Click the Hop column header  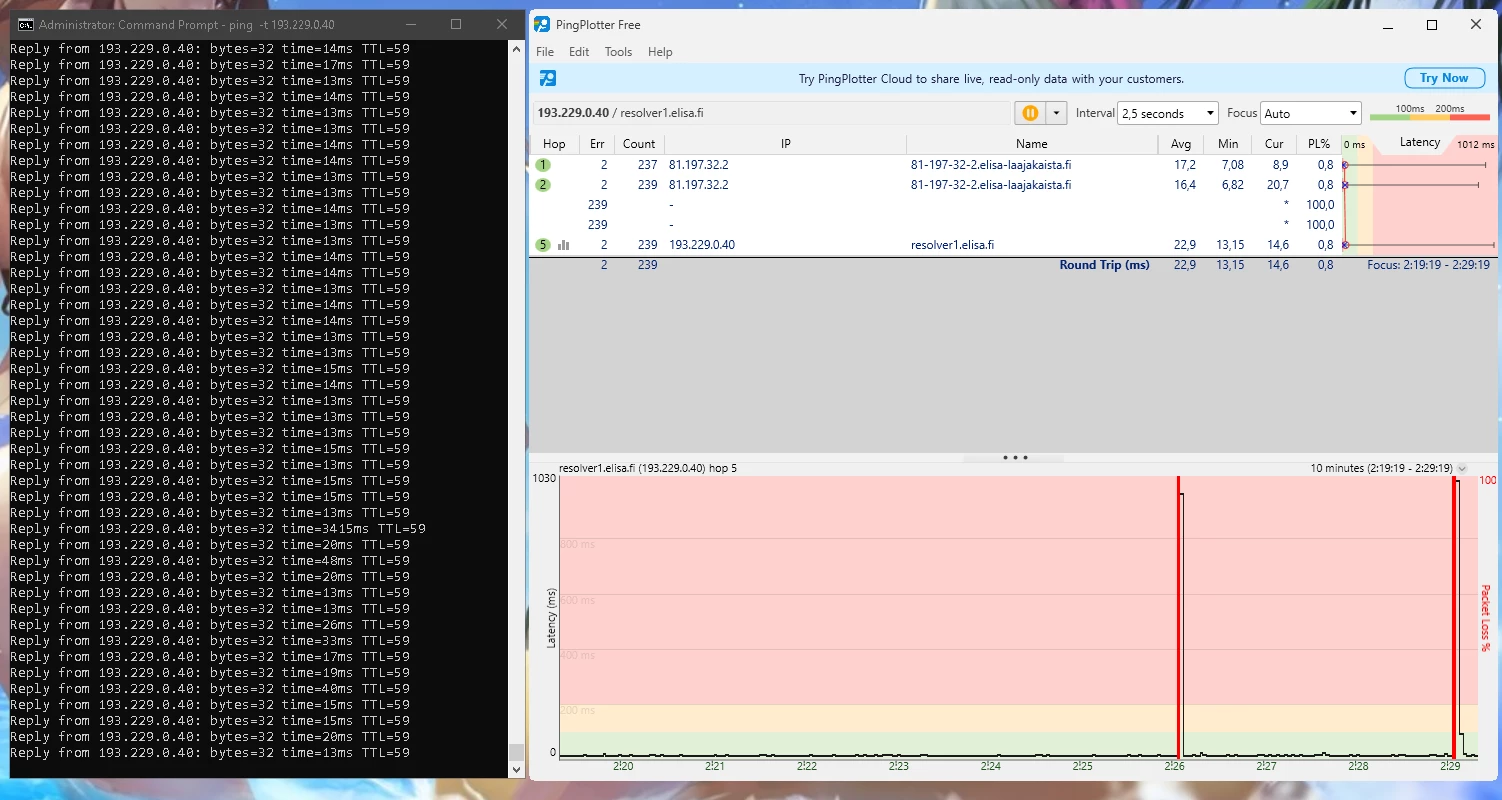click(x=554, y=144)
